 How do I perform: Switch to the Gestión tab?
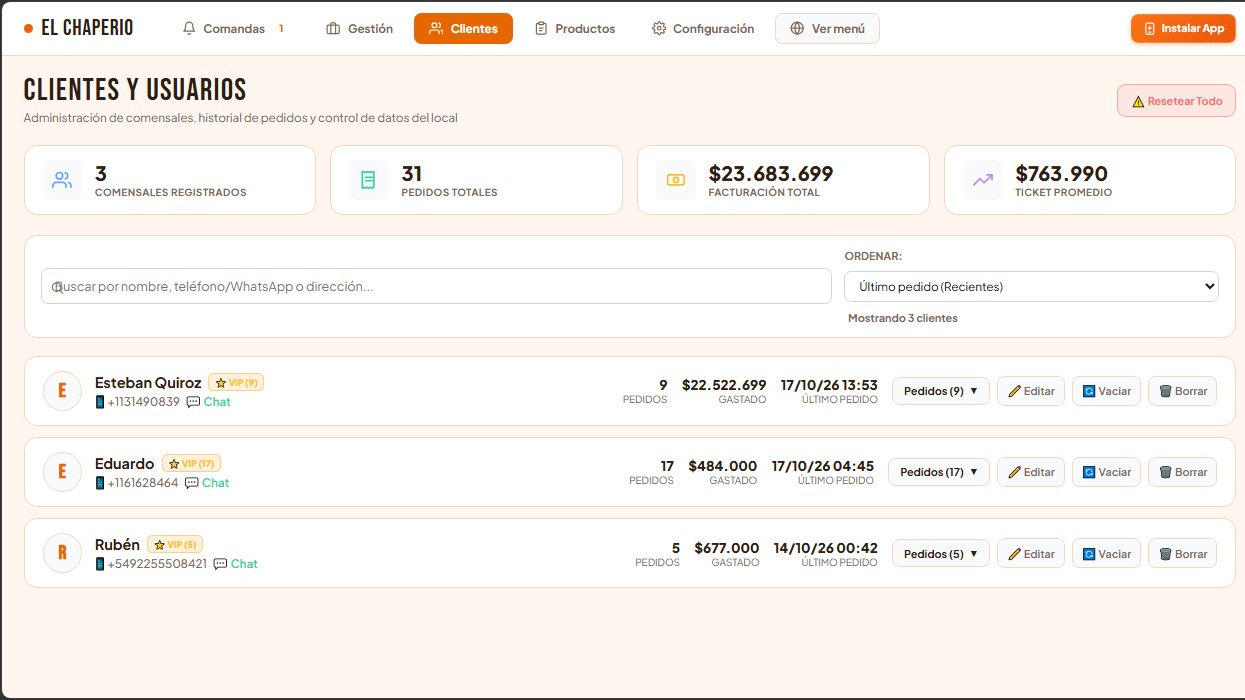click(360, 29)
